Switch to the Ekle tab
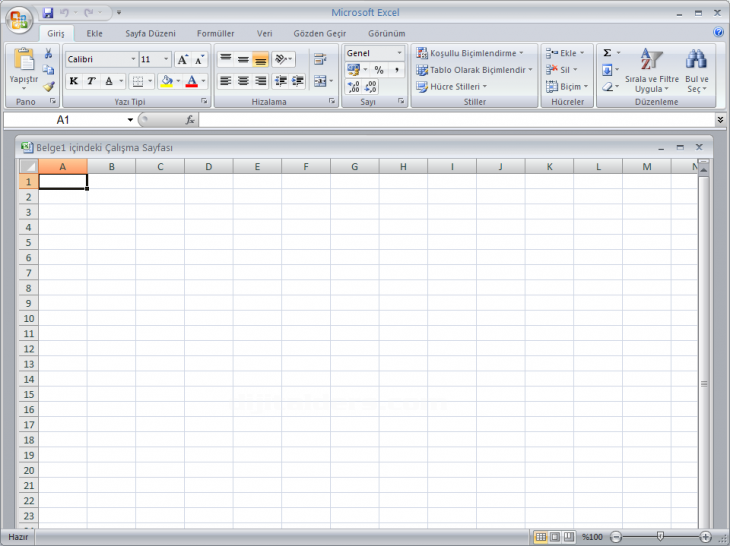 point(95,34)
